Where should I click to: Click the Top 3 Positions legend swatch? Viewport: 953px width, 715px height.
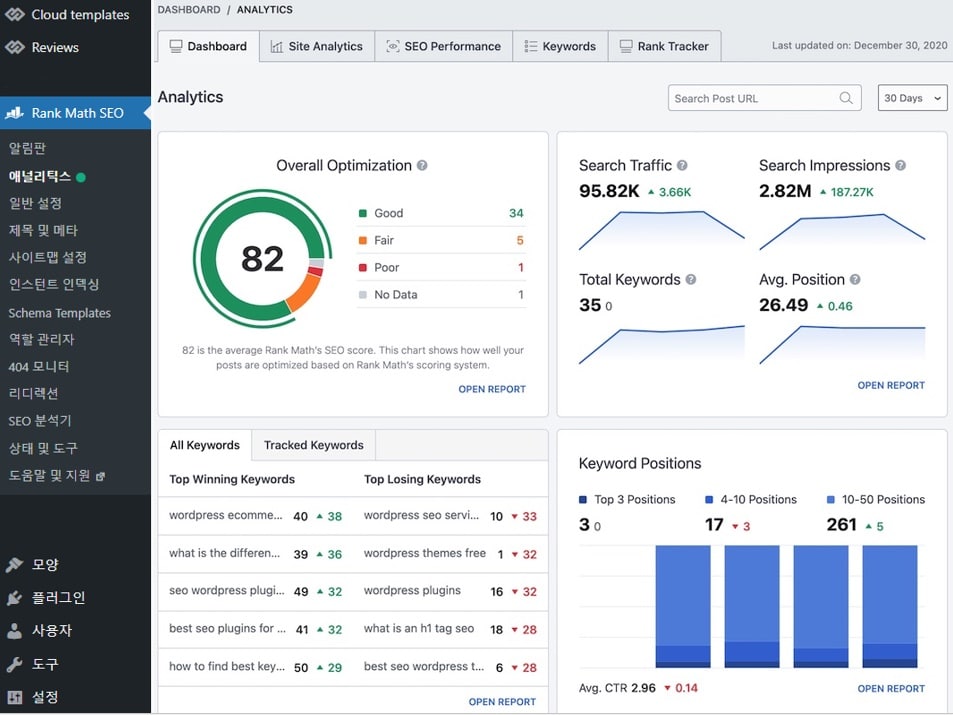coord(583,500)
